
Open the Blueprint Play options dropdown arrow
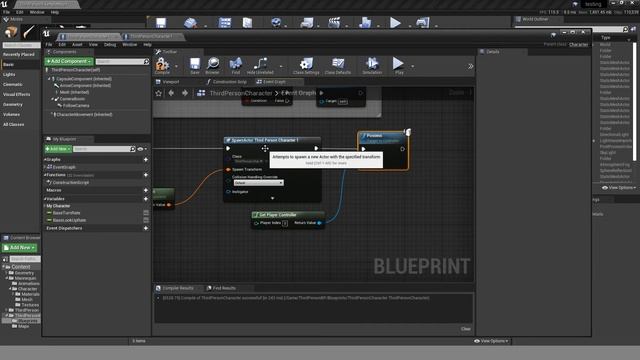coord(413,66)
